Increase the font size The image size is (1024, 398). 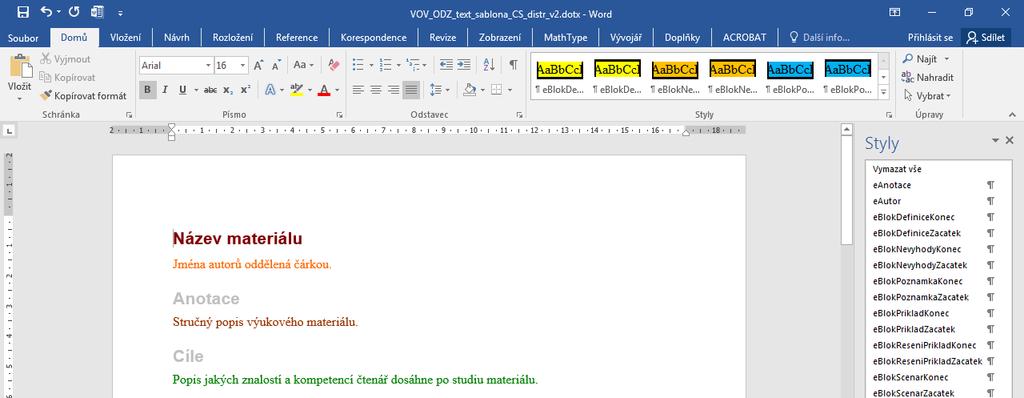(259, 65)
